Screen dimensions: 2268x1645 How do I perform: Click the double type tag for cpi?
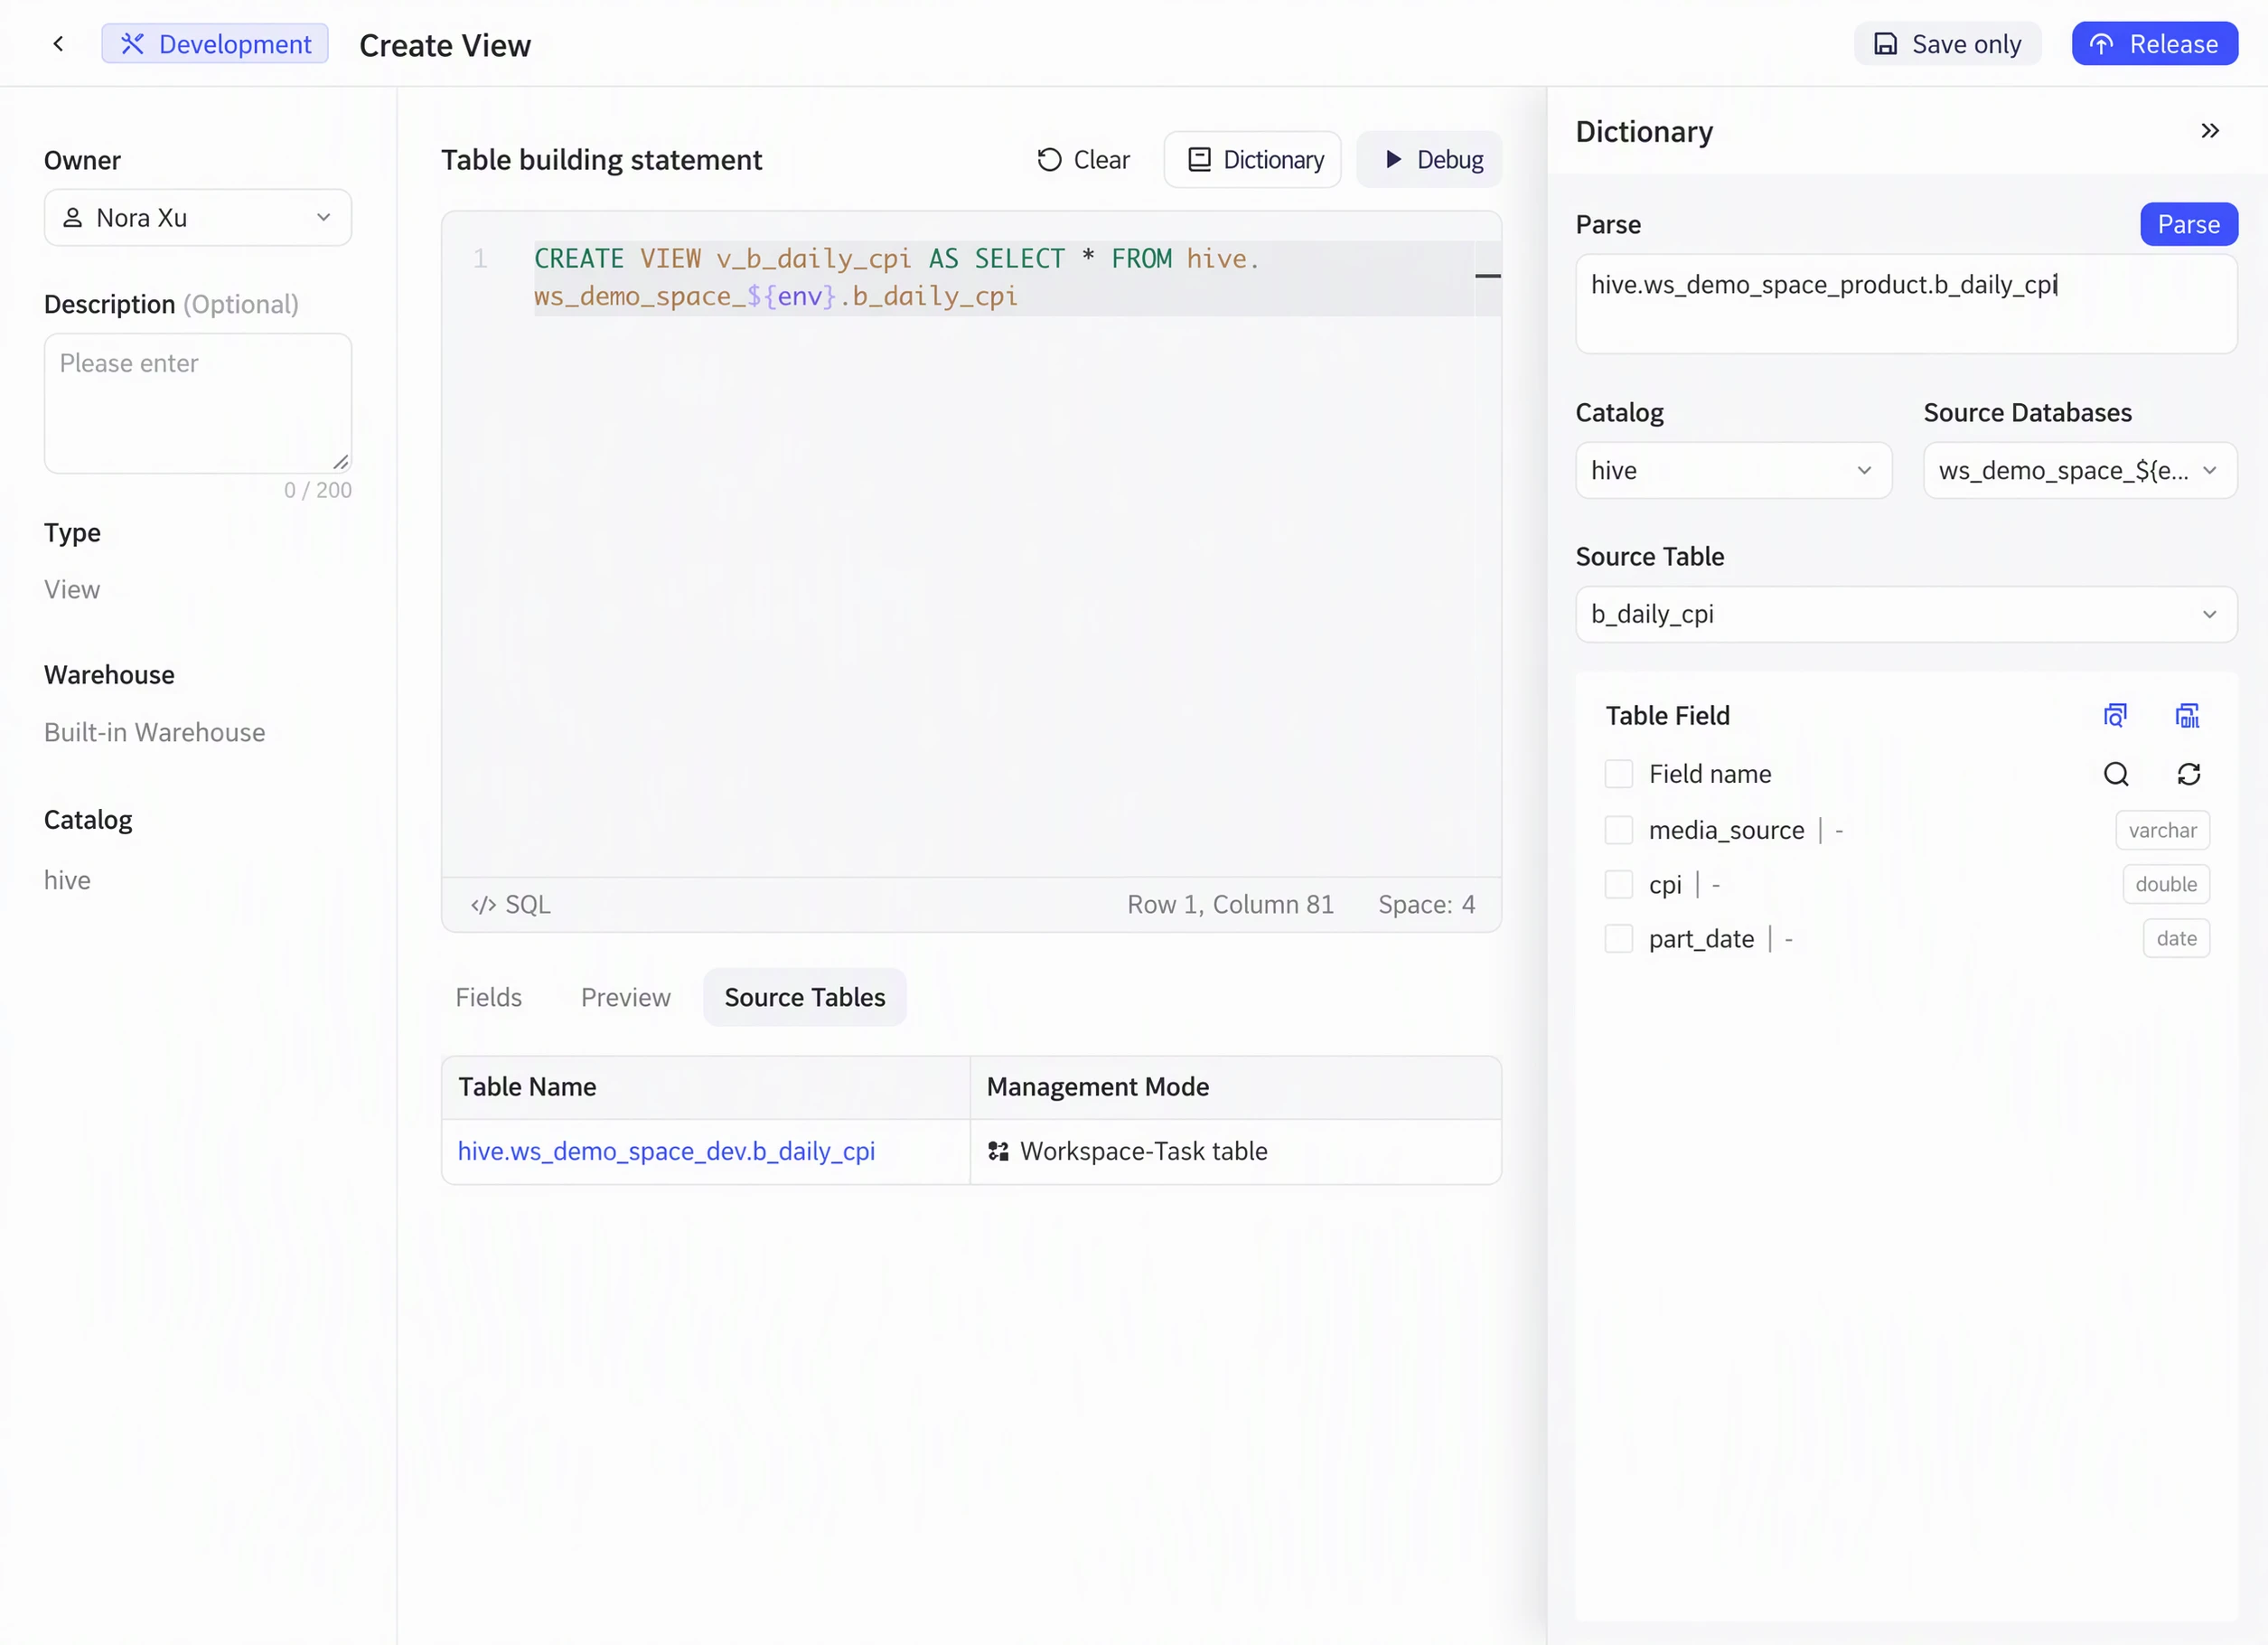click(x=2166, y=885)
